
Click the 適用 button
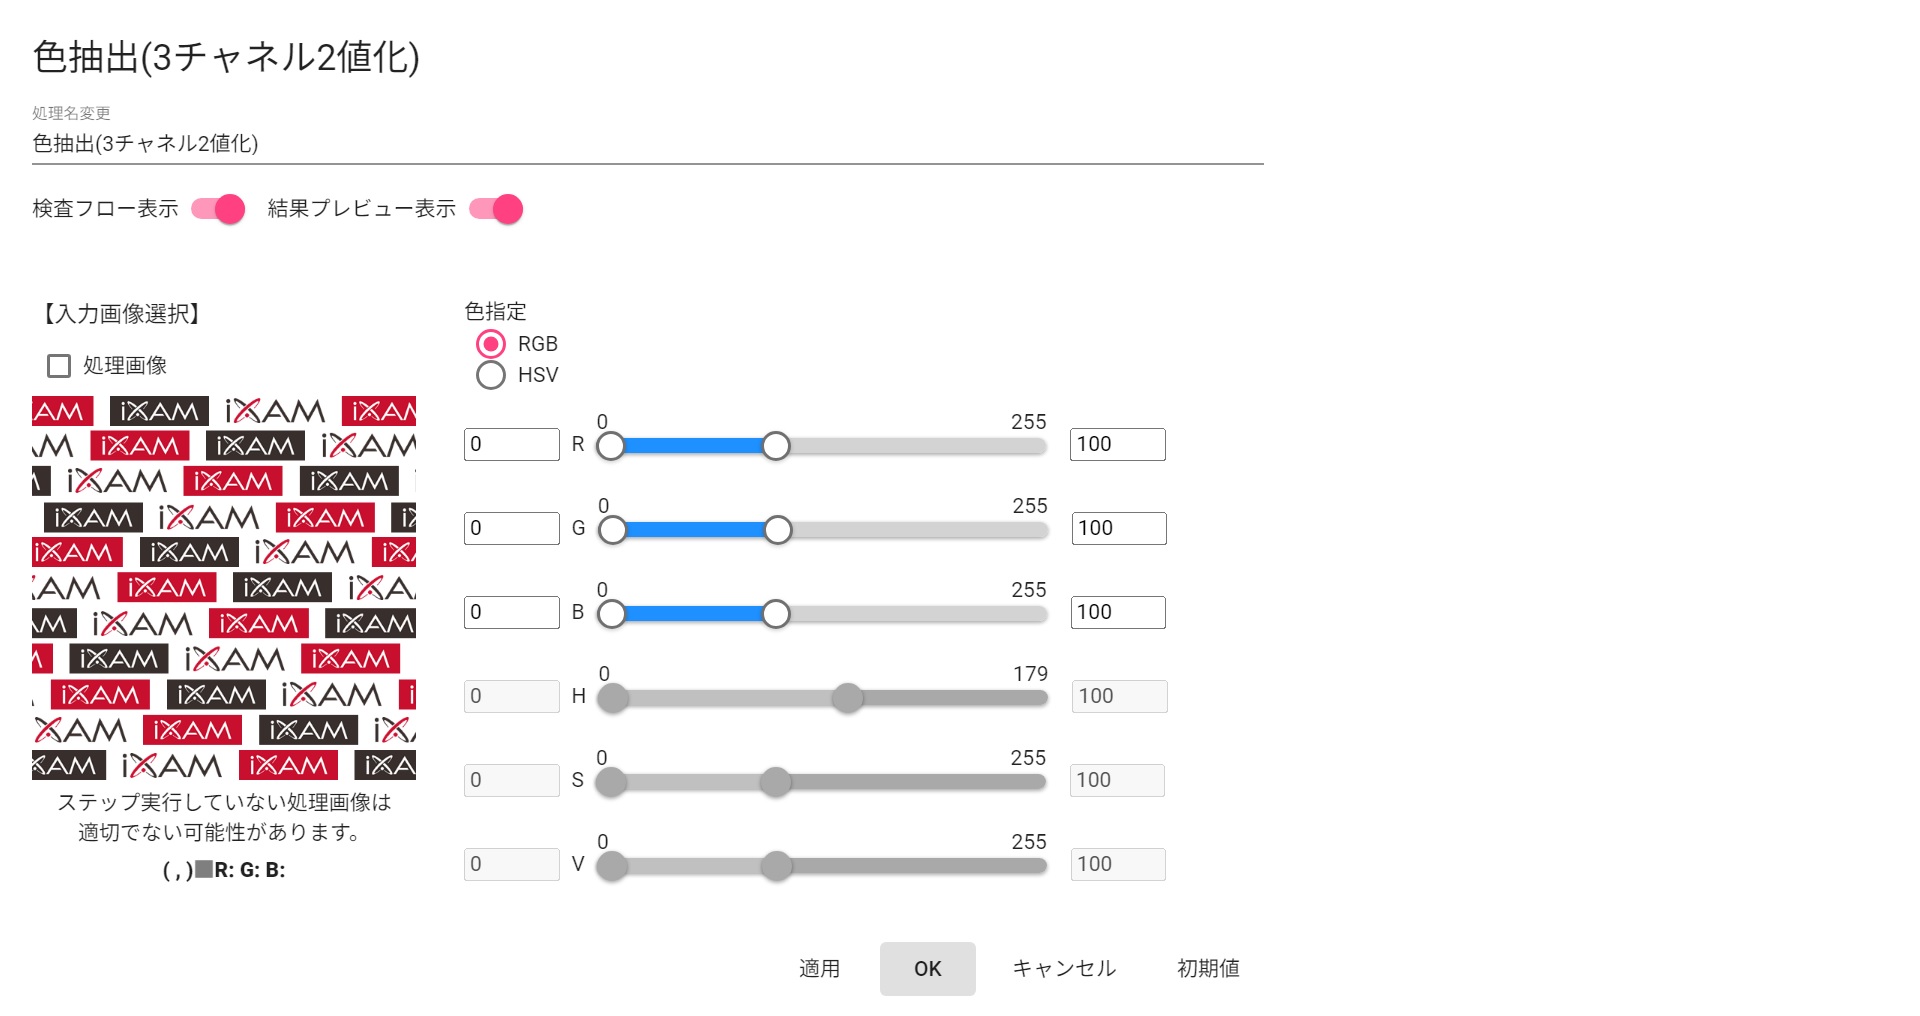[819, 968]
